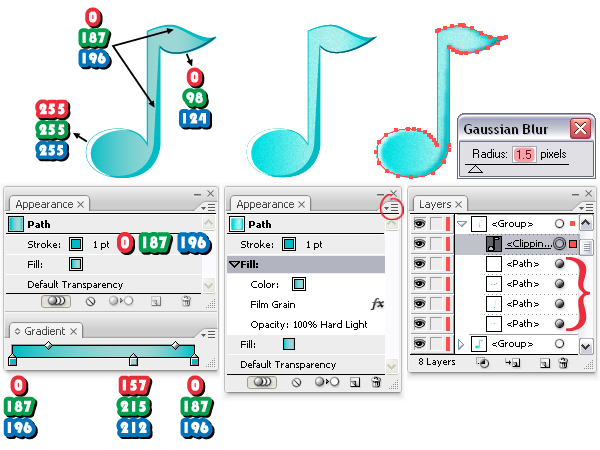600x450 pixels.
Task: Click scroll down arrow of Appearance panel above Gradient
Action: [x=209, y=285]
